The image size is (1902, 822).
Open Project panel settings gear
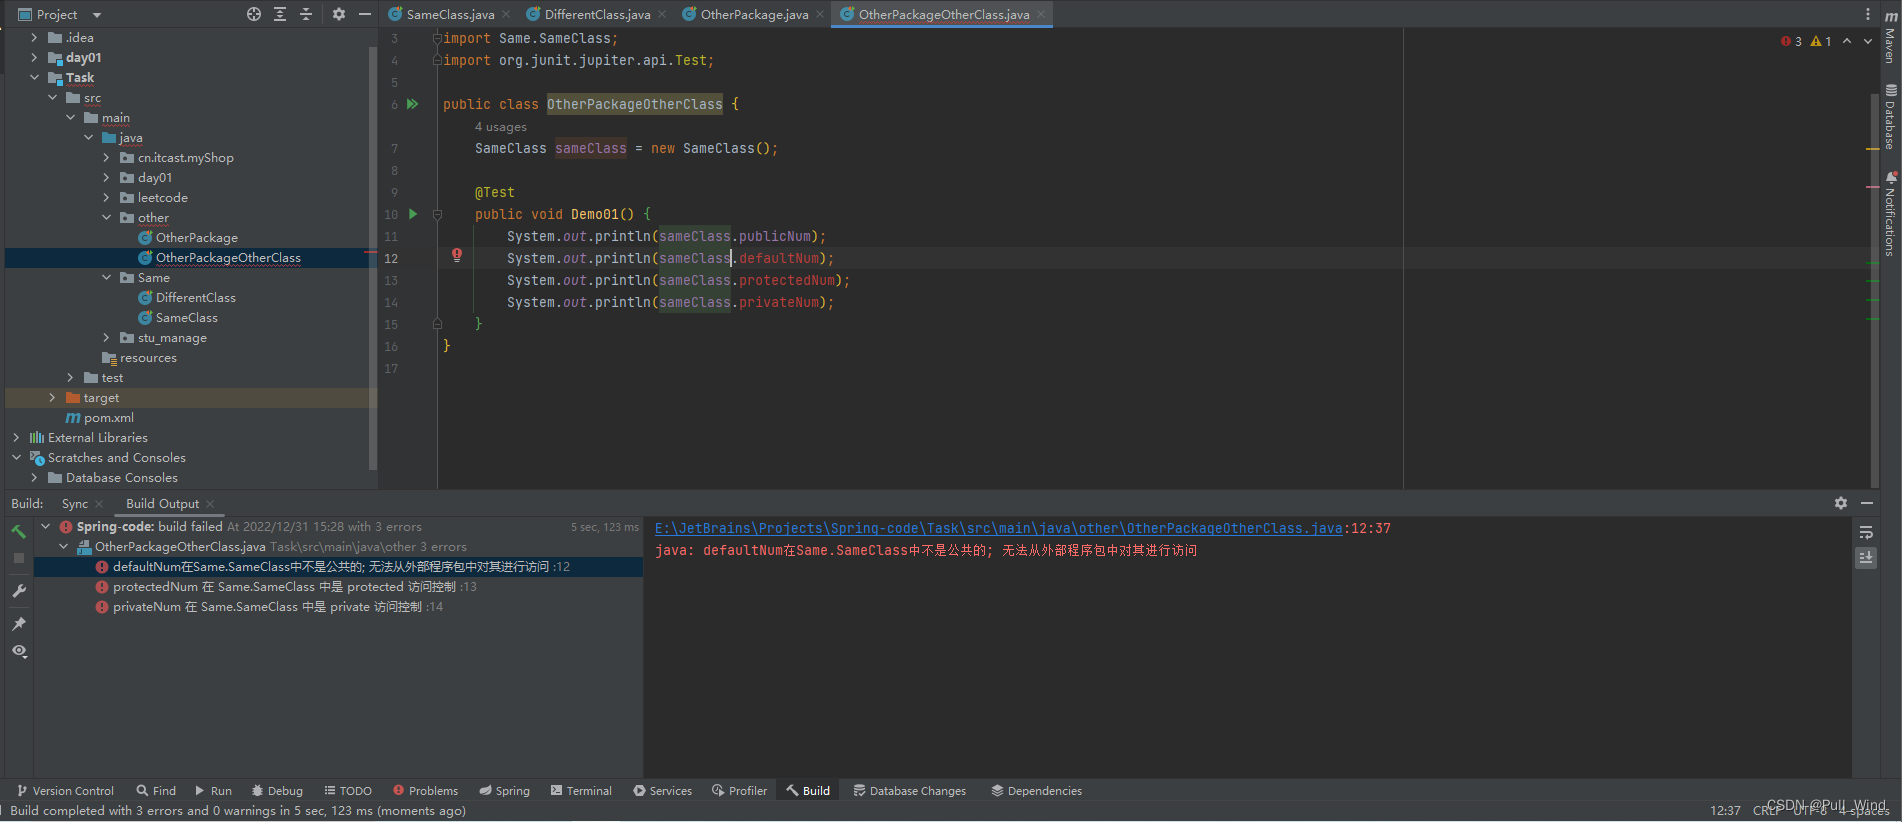339,14
